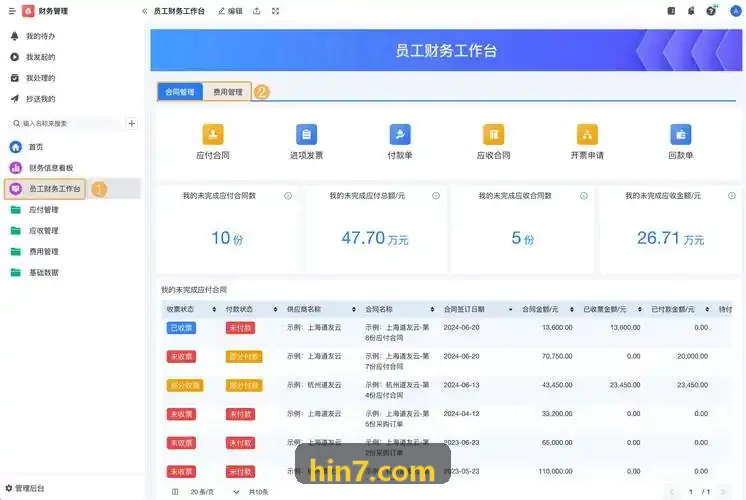Click the yellow 部分收票 status tag
The width and height of the screenshot is (746, 500).
click(x=185, y=386)
